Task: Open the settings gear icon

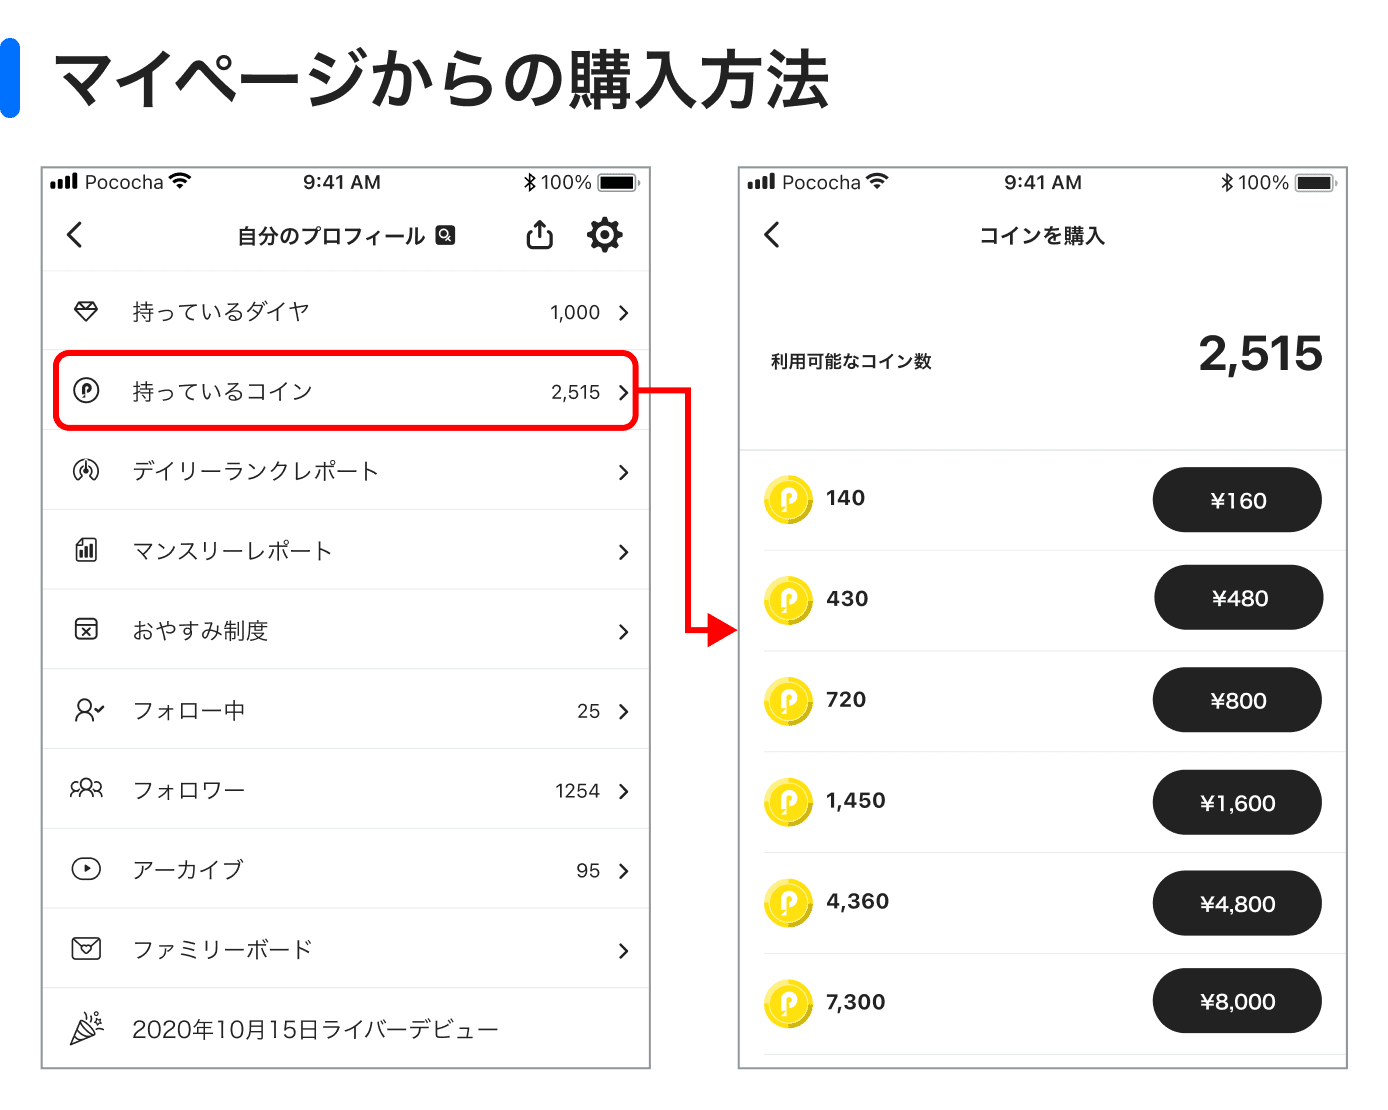Action: click(x=604, y=235)
